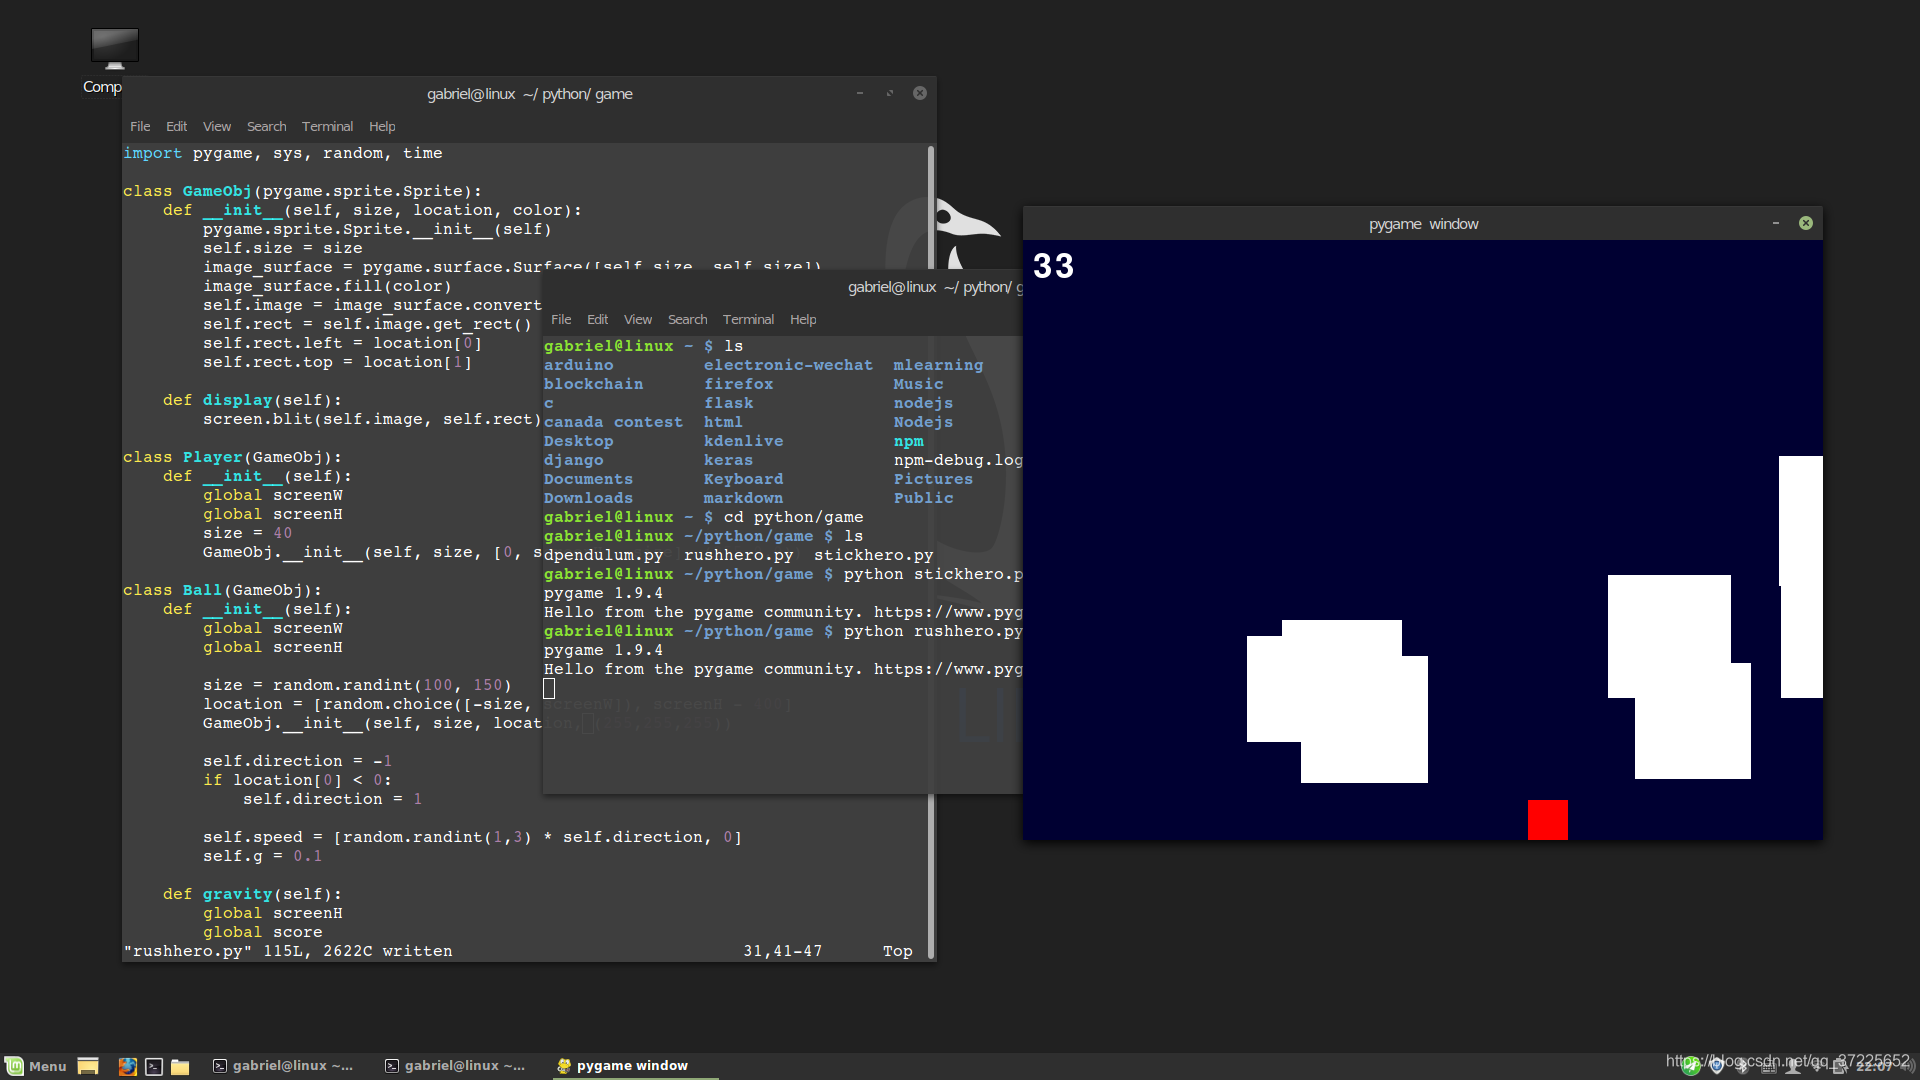Open the user applet tray icon
Viewport: 1920px width, 1080px height.
1793,1066
